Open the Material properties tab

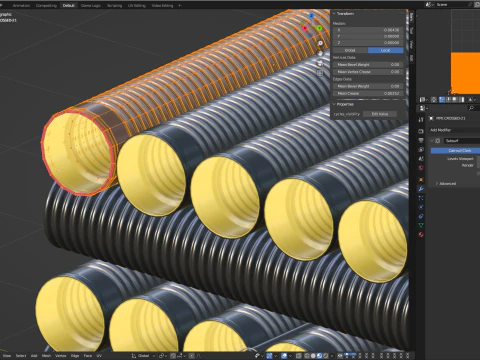[421, 234]
